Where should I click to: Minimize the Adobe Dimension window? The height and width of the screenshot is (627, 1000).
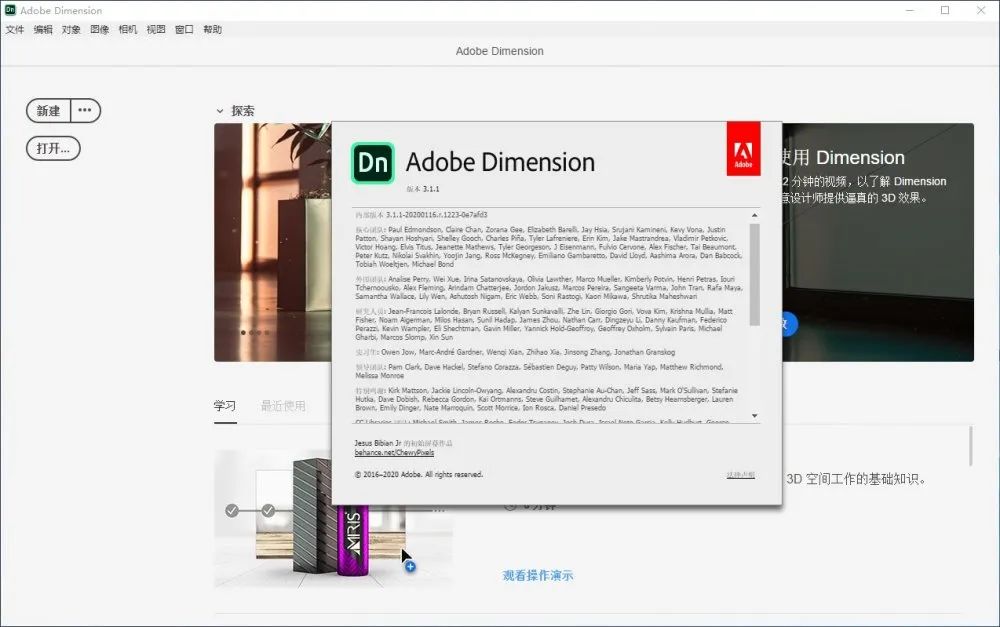(x=910, y=10)
